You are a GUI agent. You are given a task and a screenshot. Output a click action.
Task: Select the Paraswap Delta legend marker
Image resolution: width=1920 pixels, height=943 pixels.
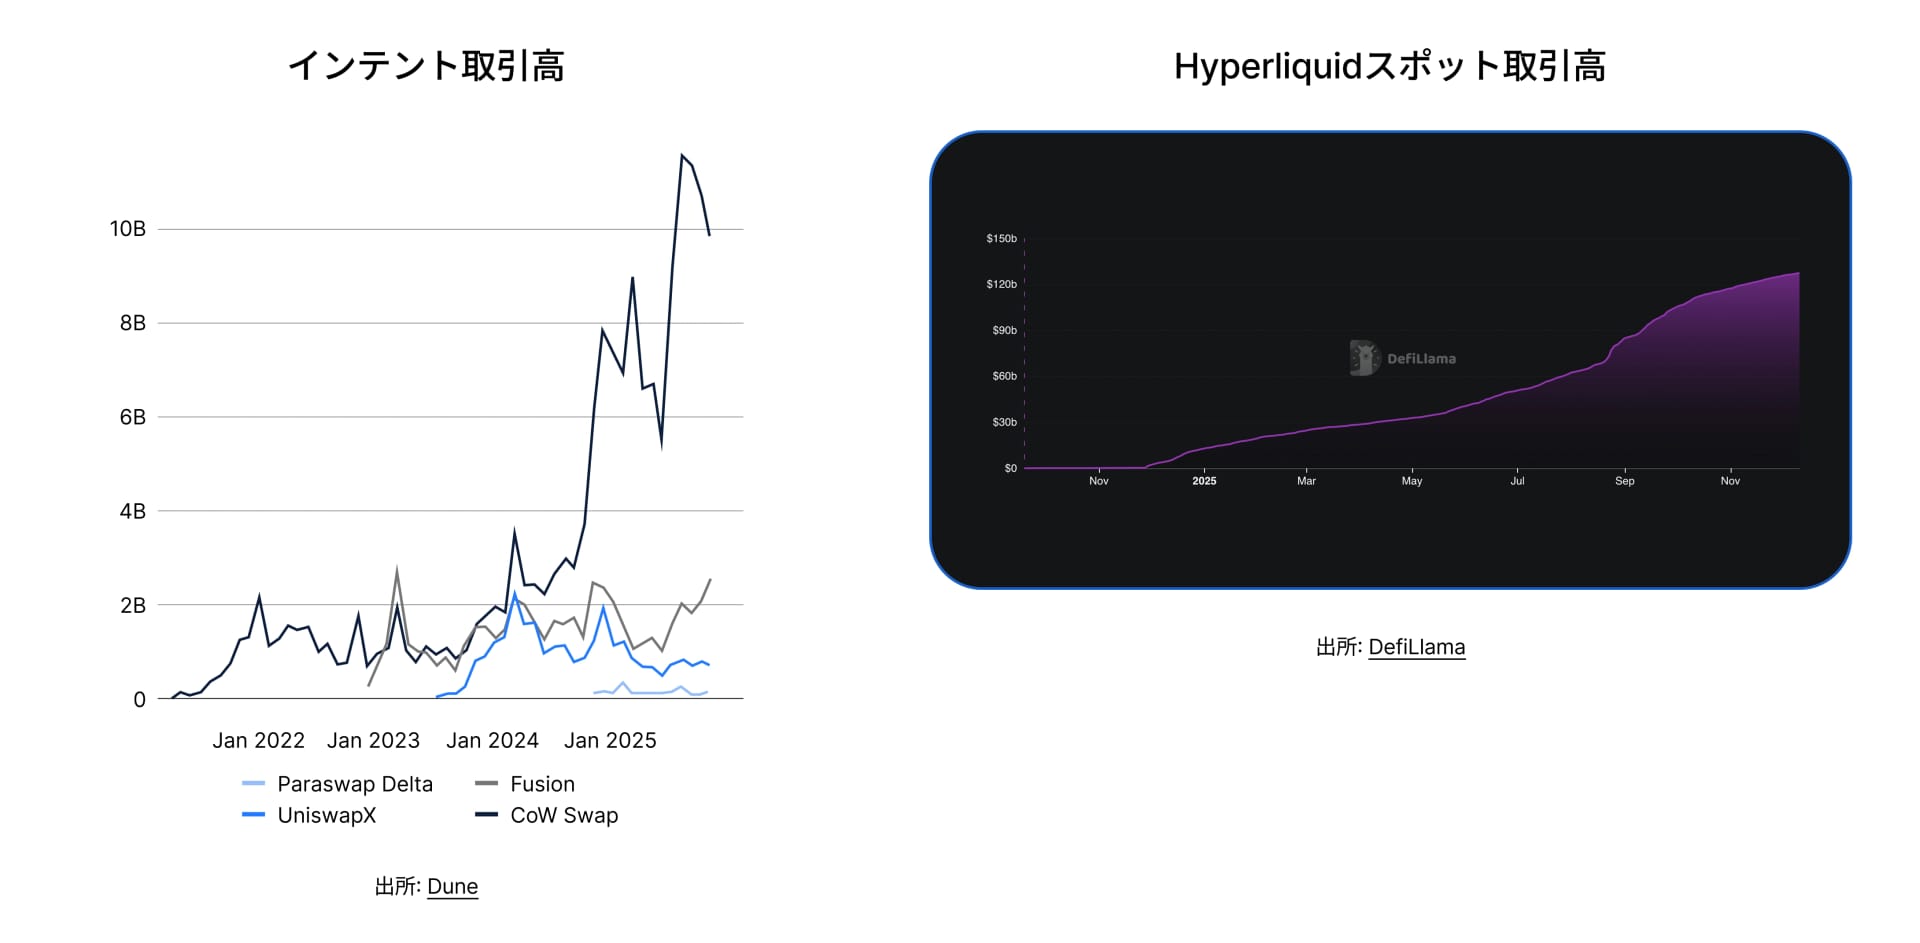coord(253,784)
